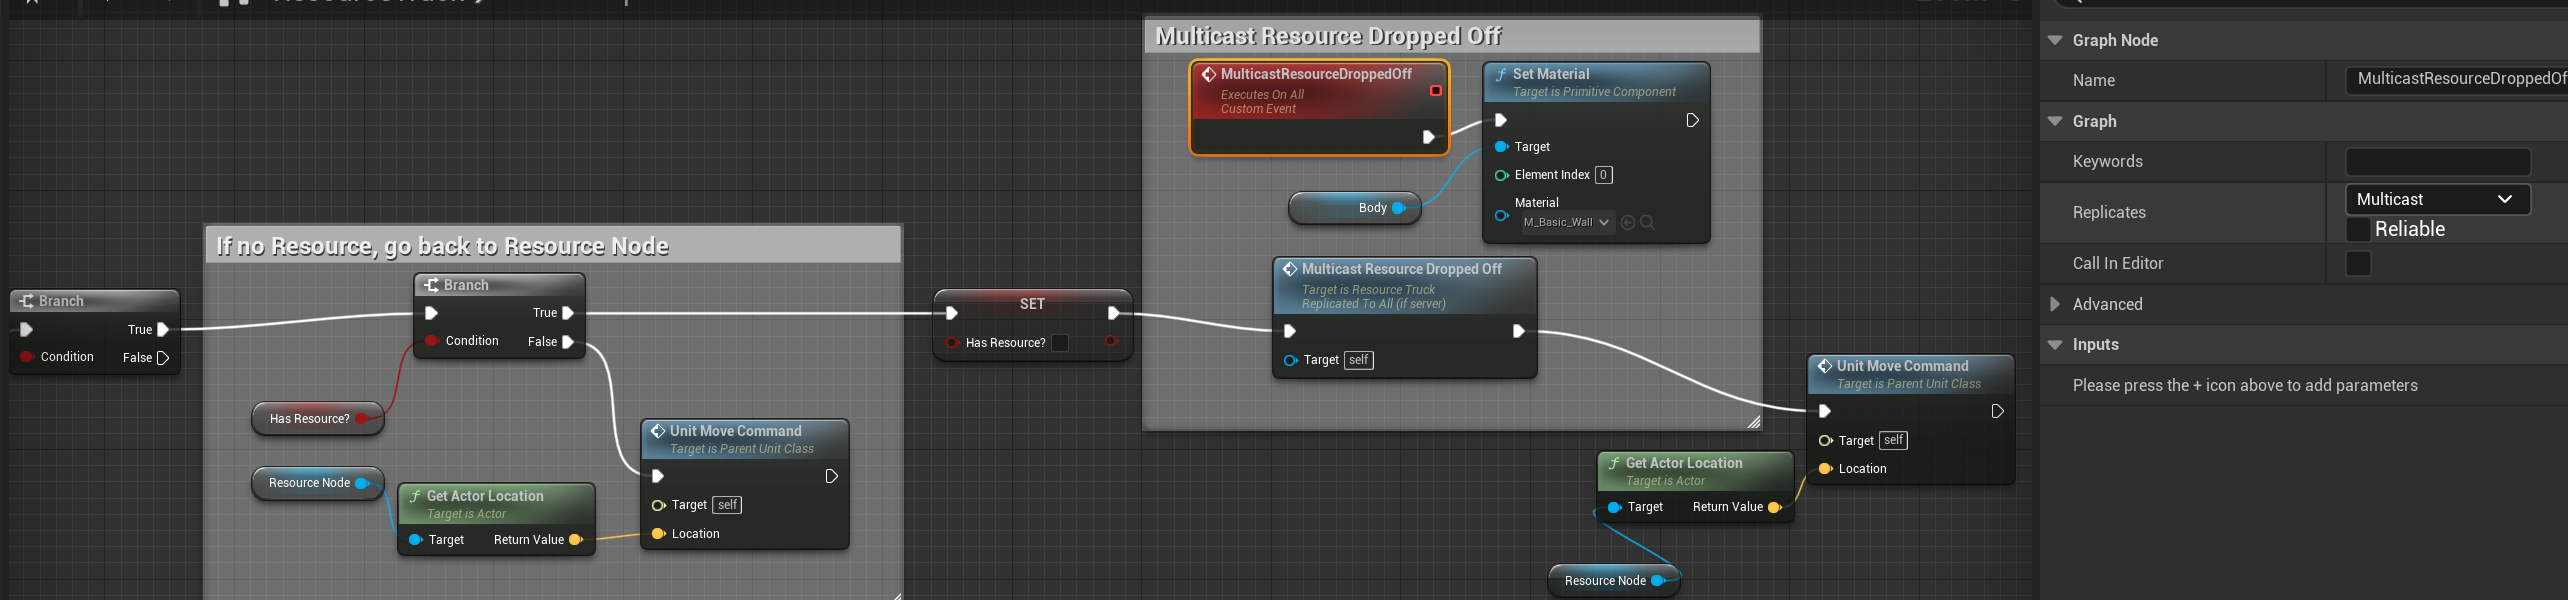Image resolution: width=2568 pixels, height=600 pixels.
Task: Click Target pin of Multicast Resource Dropped Off call
Action: tap(1290, 360)
